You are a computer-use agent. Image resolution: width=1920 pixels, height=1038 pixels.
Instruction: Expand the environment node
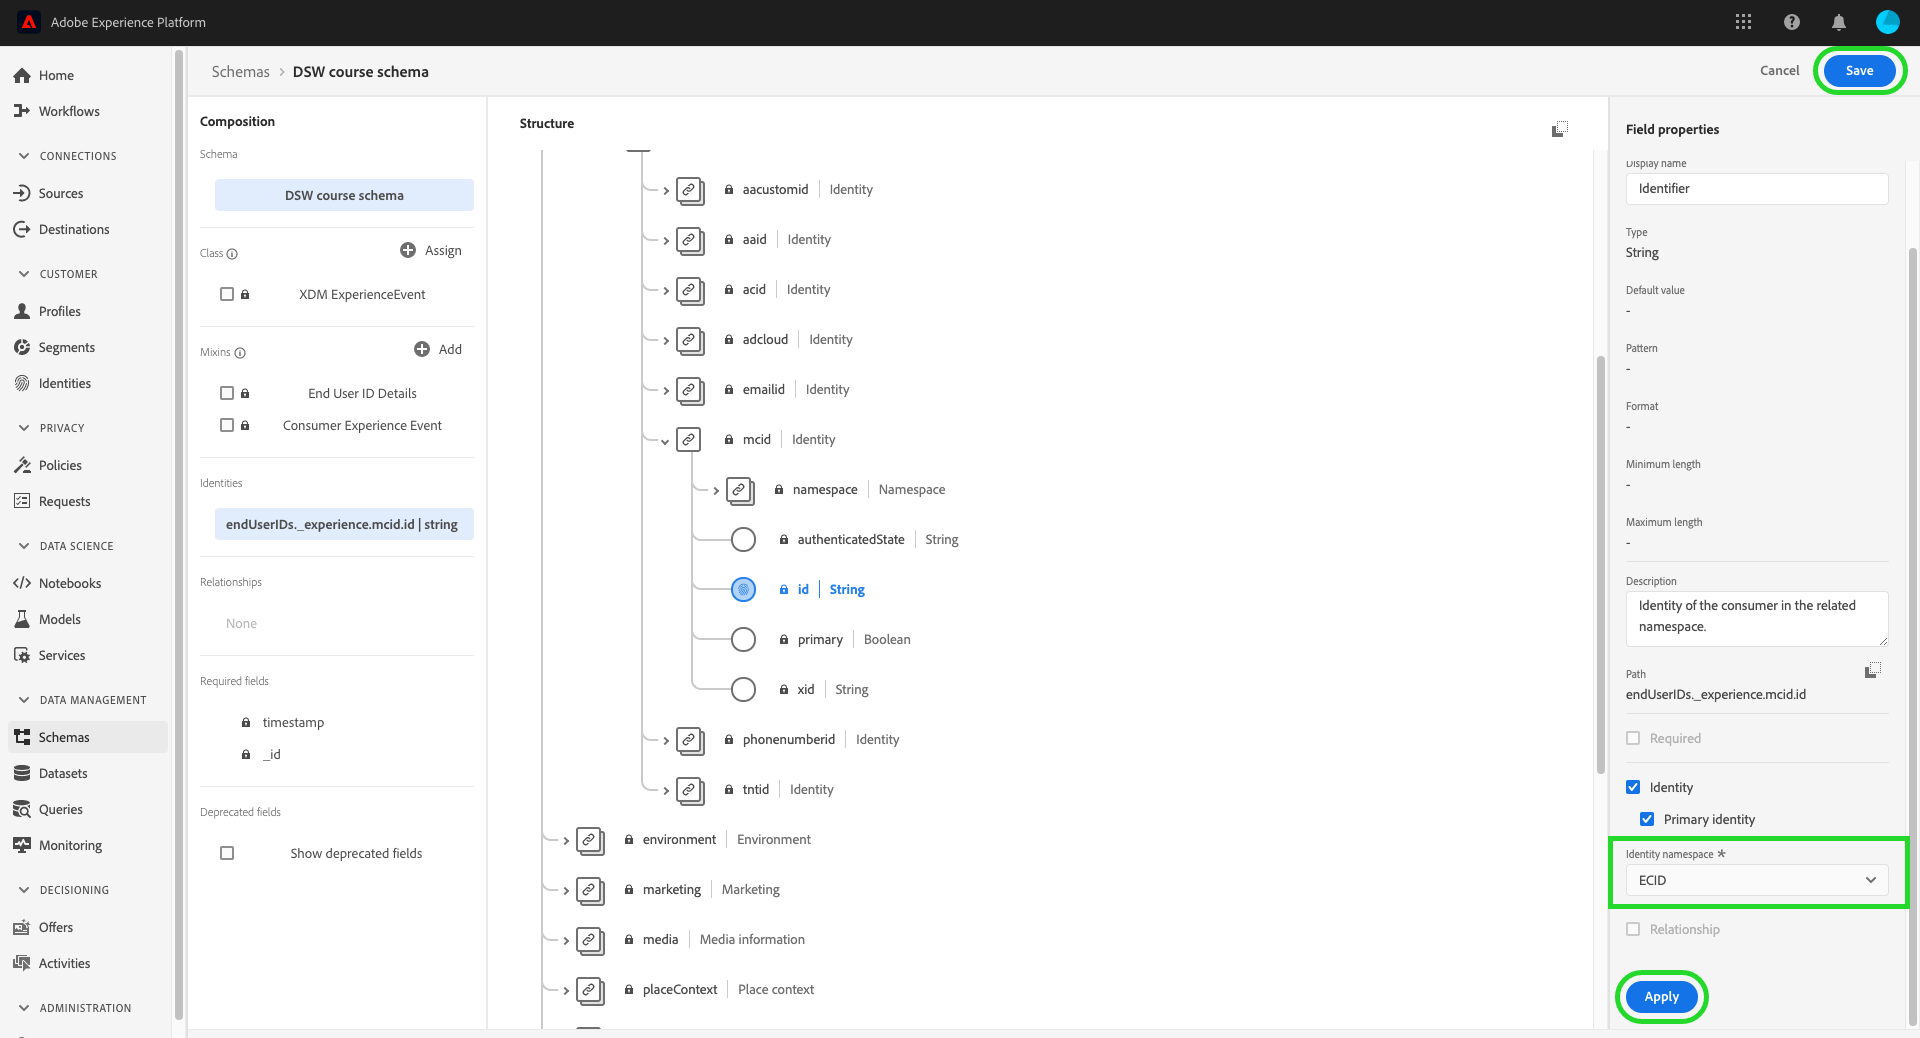[566, 840]
